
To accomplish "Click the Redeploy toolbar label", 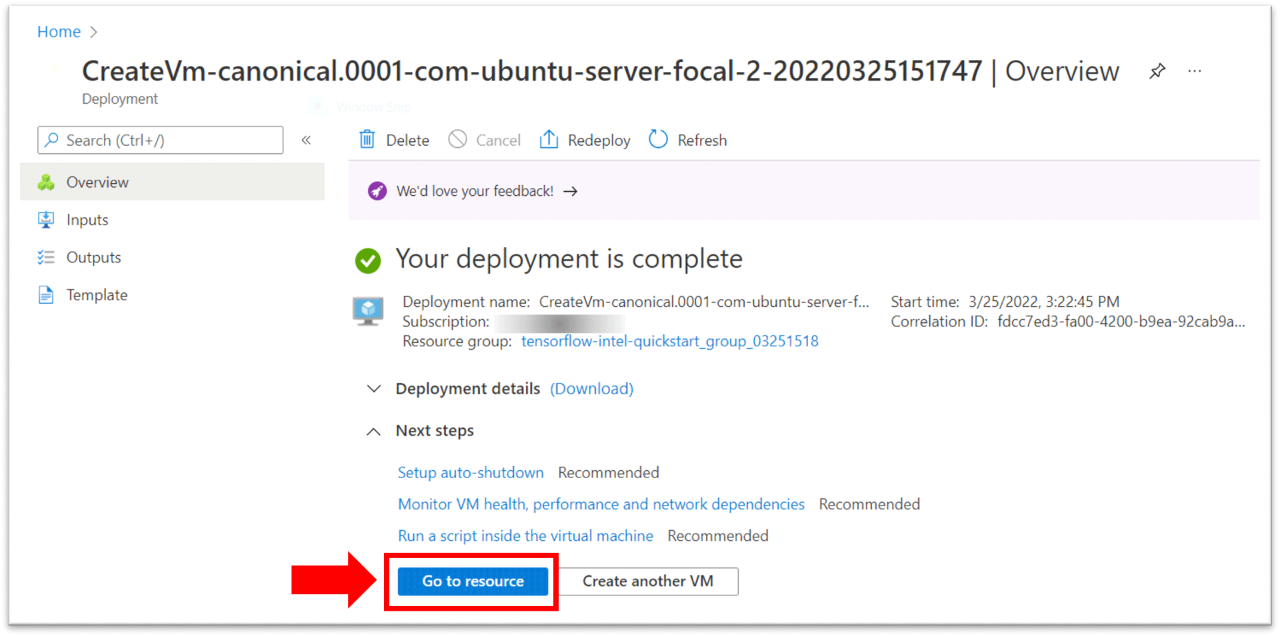I will click(599, 141).
